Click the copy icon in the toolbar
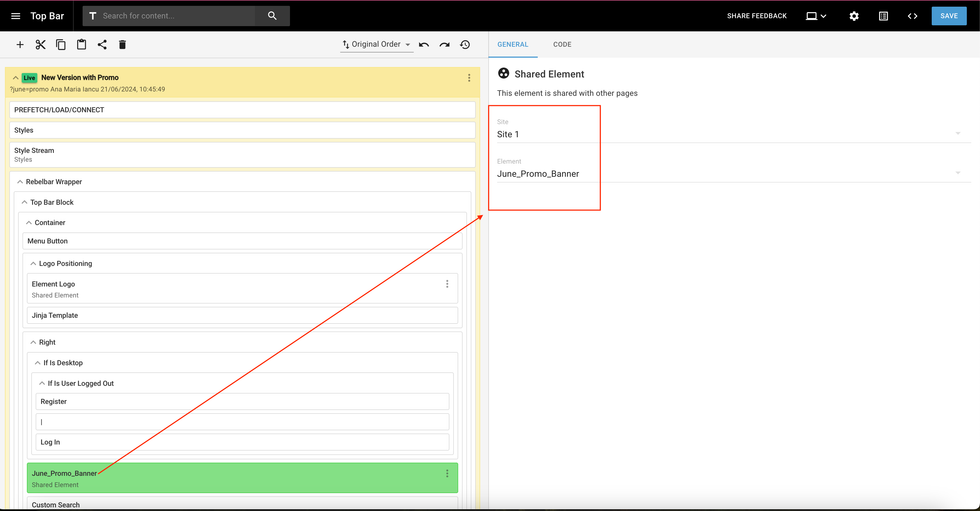 (x=61, y=45)
